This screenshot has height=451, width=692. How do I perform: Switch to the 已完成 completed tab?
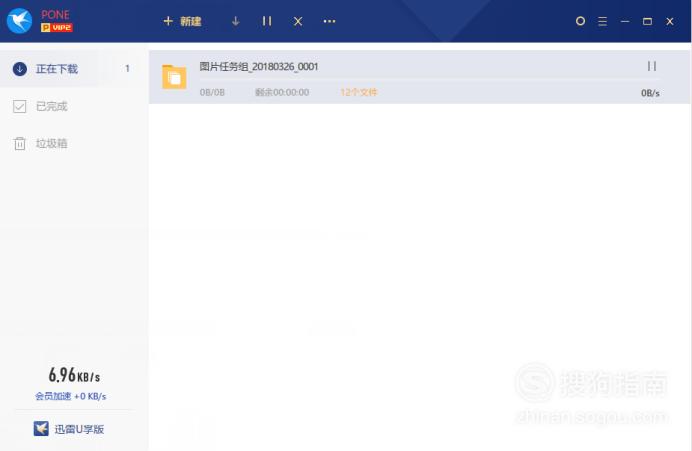[74, 106]
